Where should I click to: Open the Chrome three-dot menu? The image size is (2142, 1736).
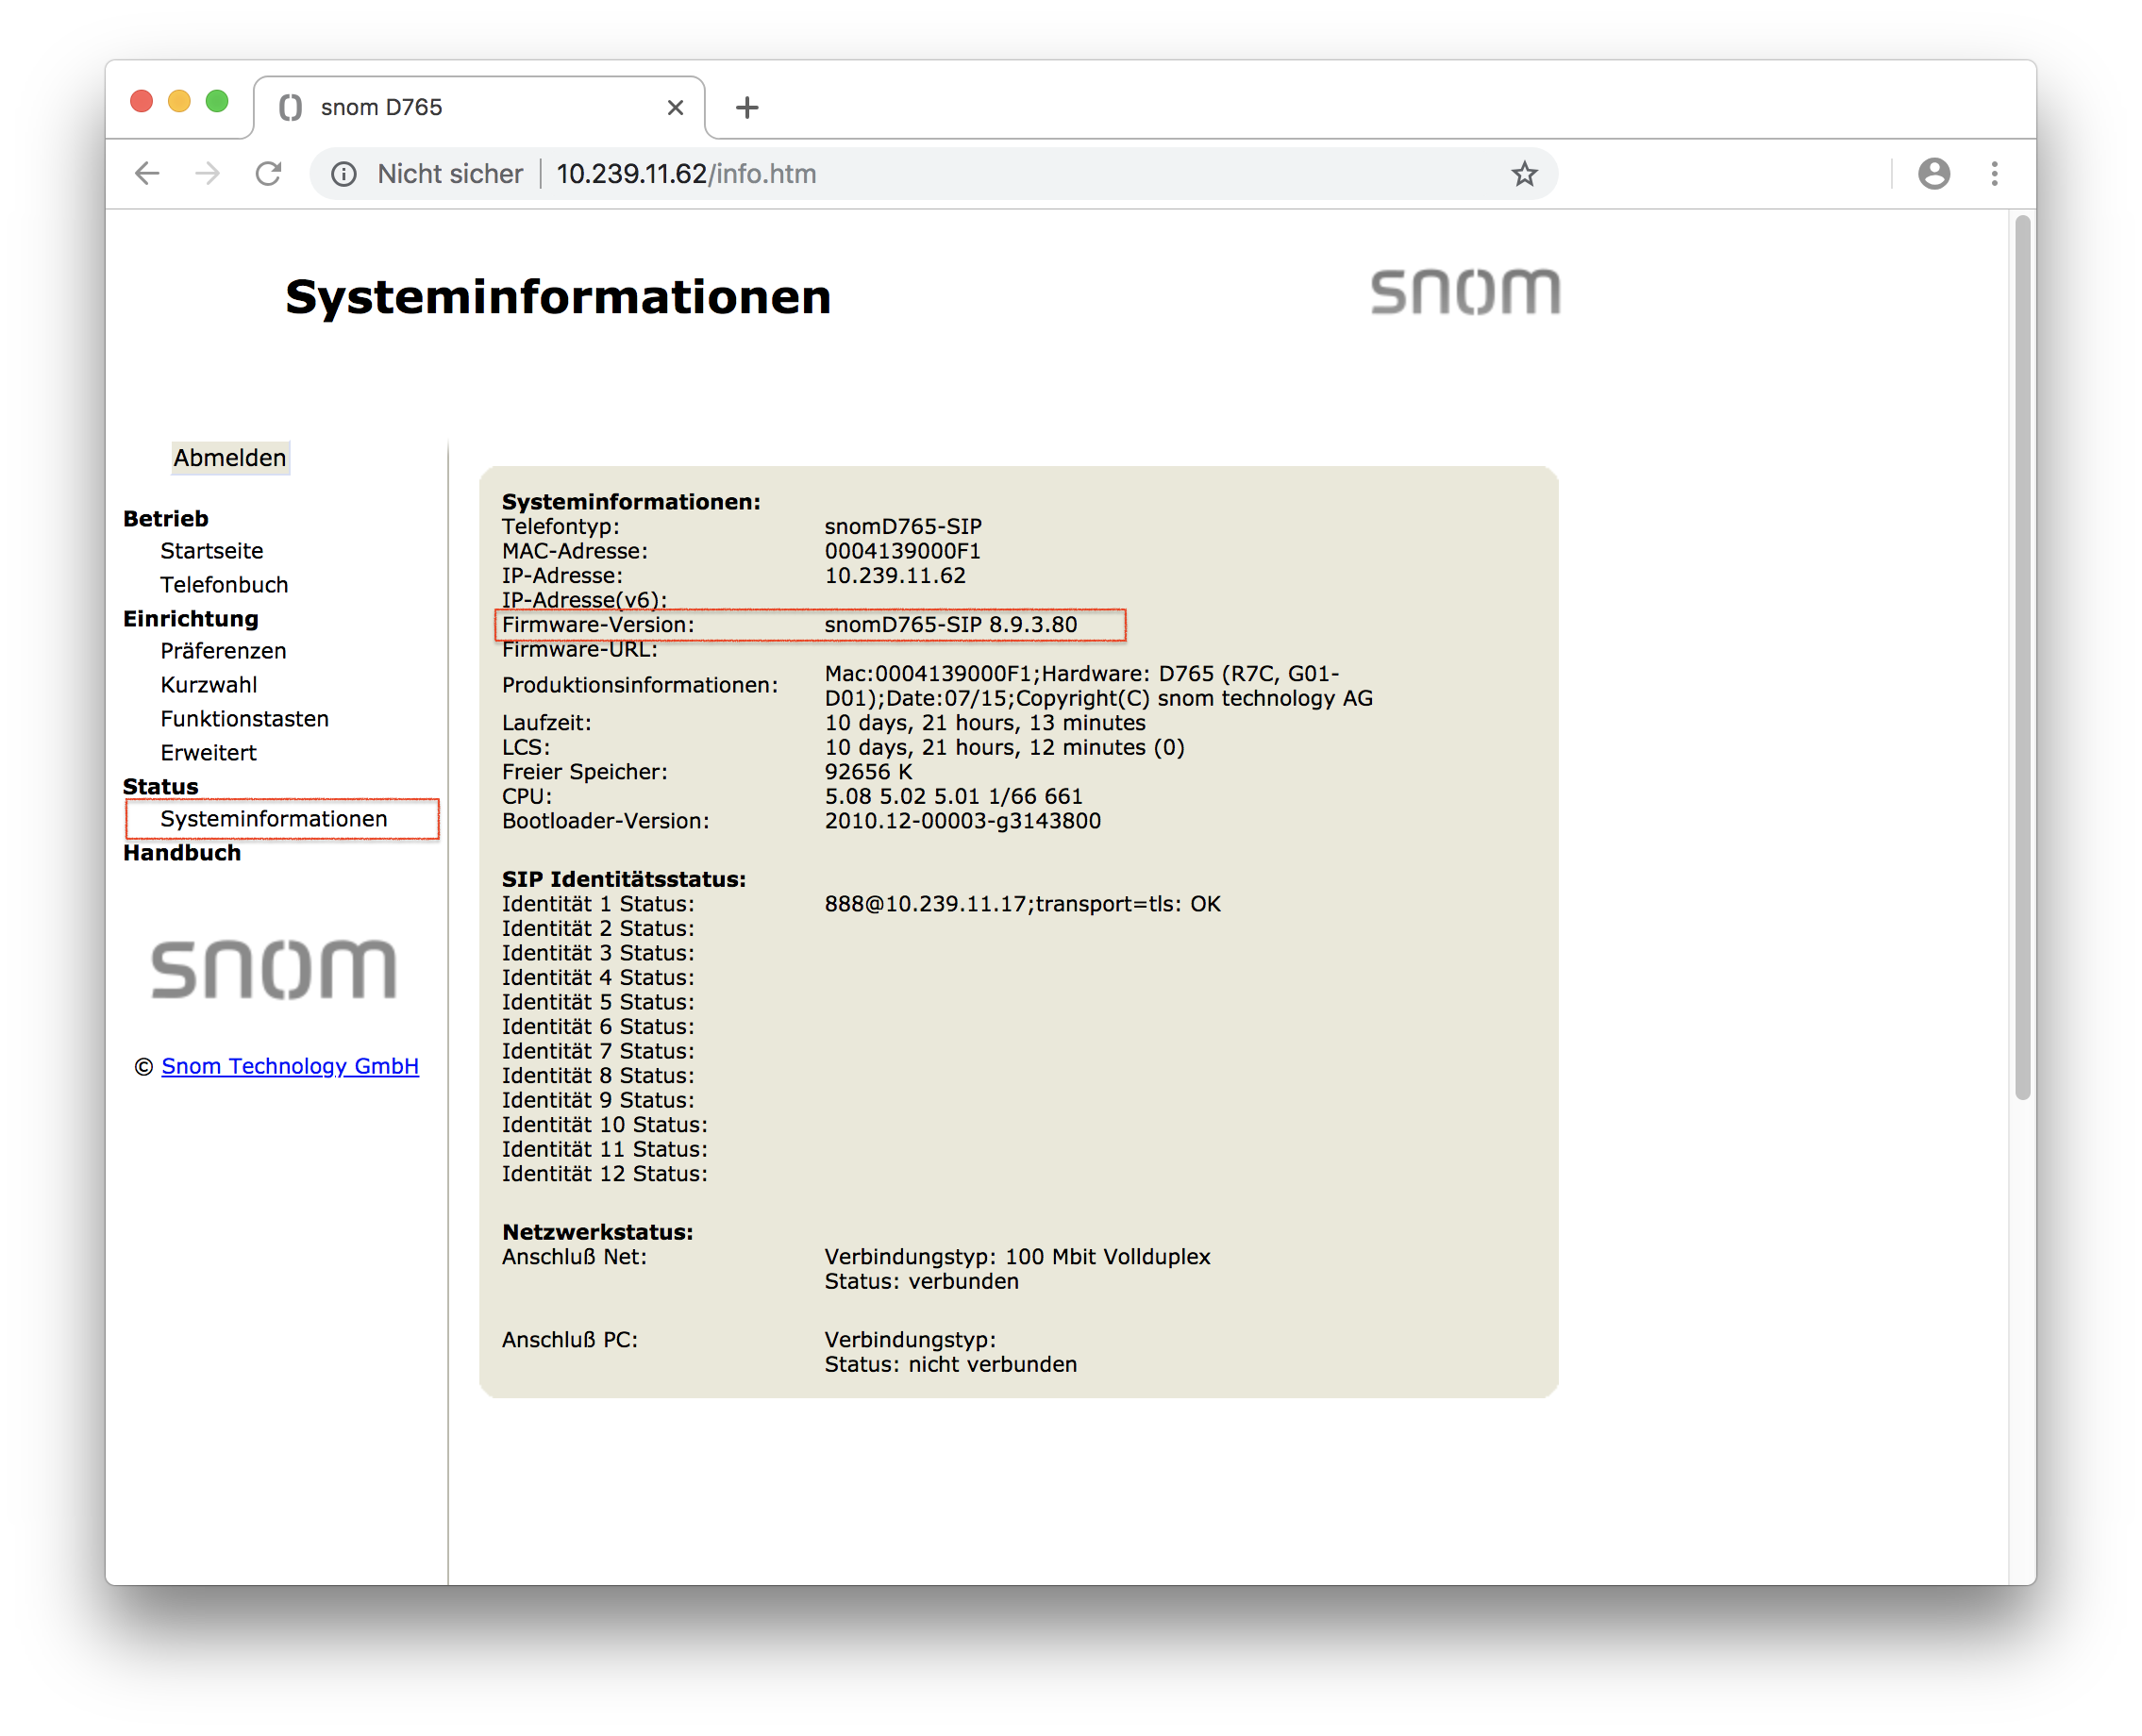point(1994,173)
